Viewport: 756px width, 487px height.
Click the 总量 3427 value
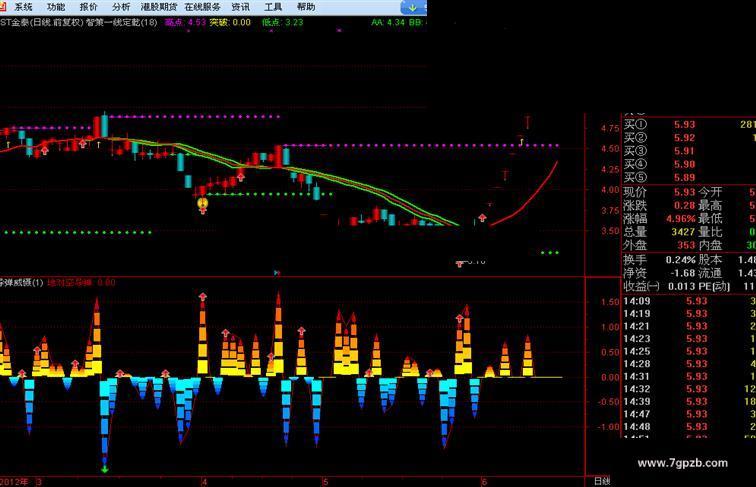[683, 232]
